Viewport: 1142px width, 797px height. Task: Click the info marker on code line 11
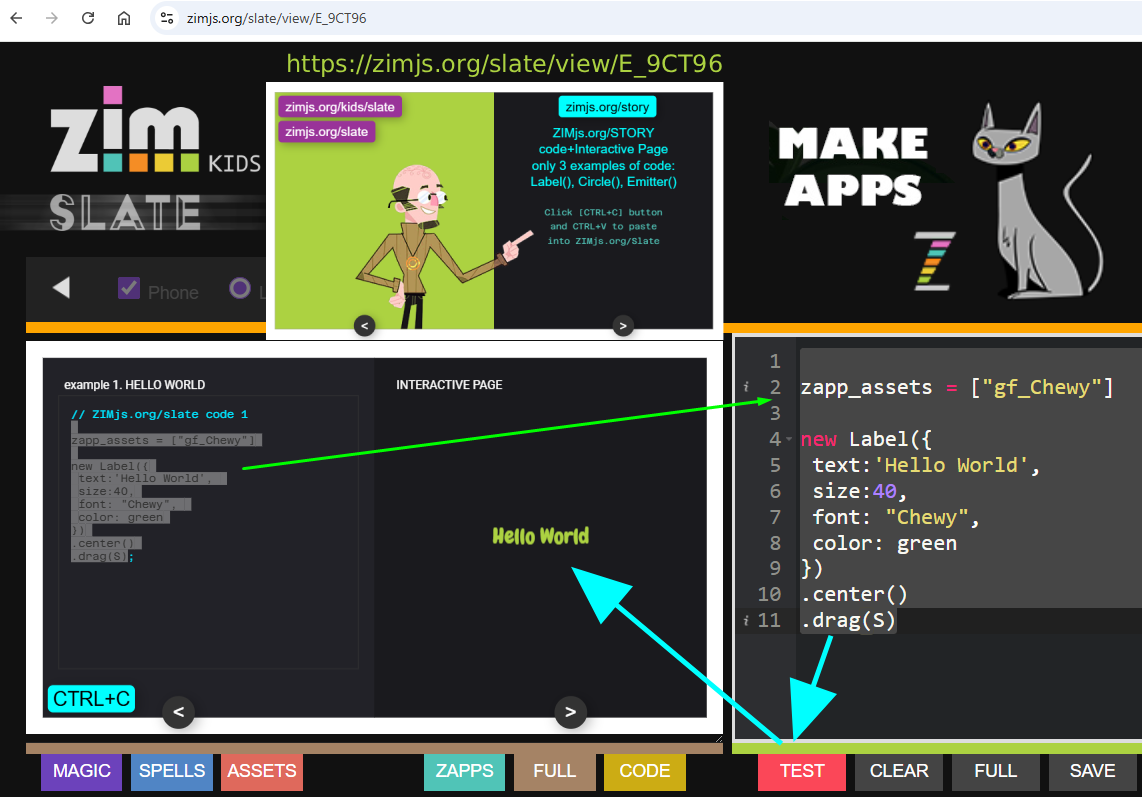point(747,621)
